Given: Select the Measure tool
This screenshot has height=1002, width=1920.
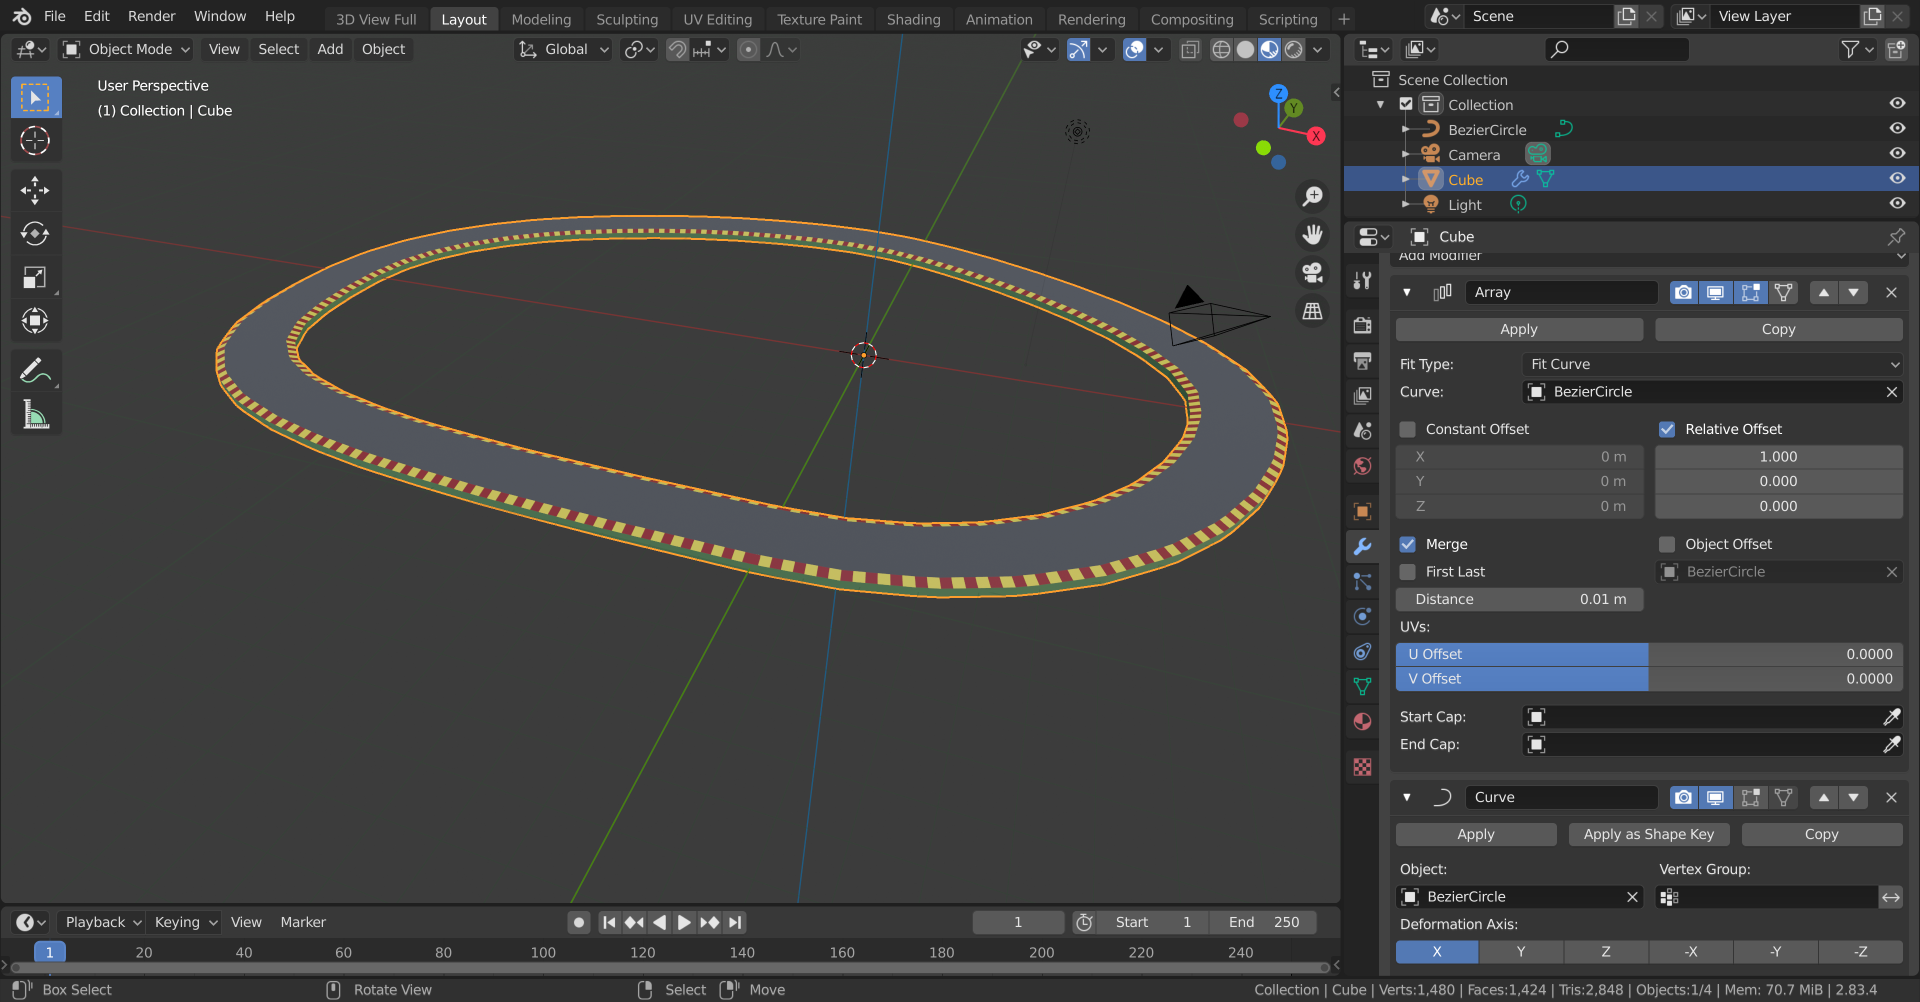Looking at the screenshot, I should (x=35, y=414).
